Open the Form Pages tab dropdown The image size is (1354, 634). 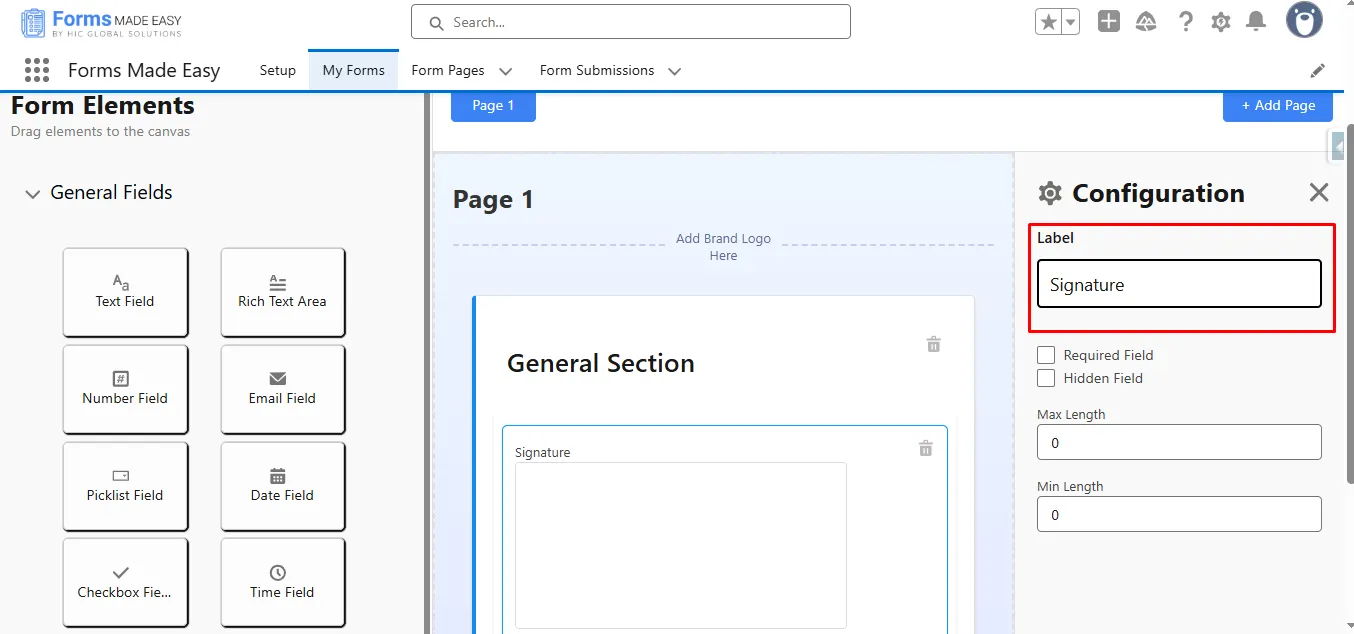tap(505, 71)
